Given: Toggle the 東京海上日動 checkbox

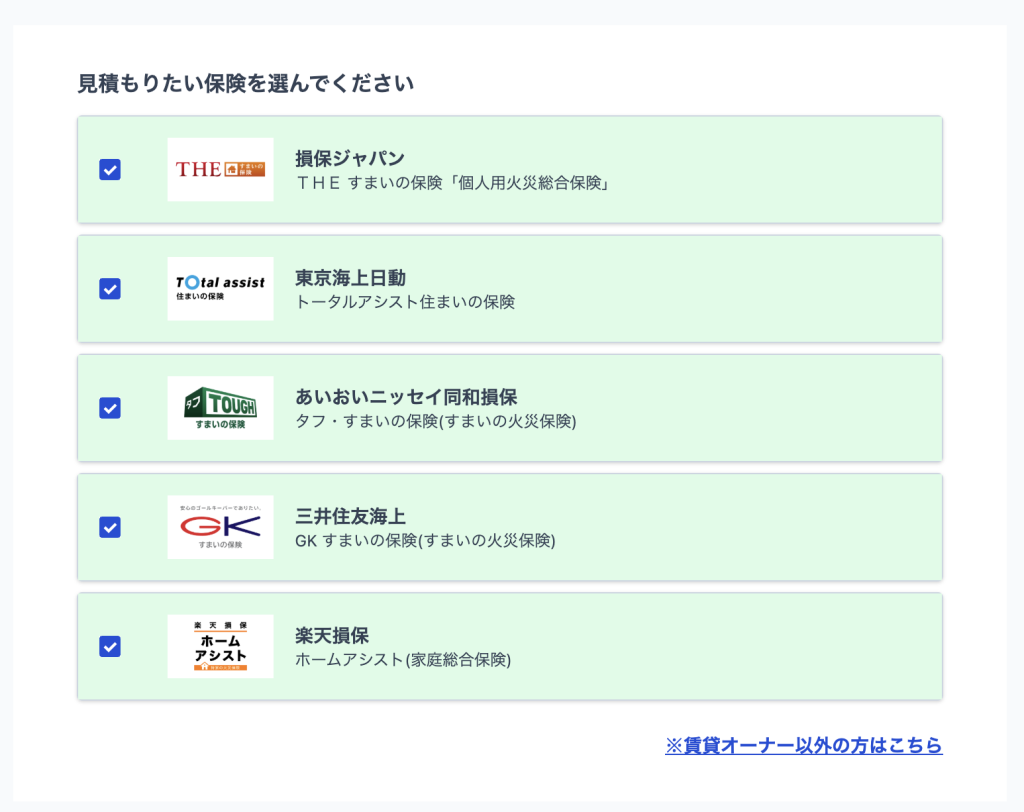Looking at the screenshot, I should [110, 289].
